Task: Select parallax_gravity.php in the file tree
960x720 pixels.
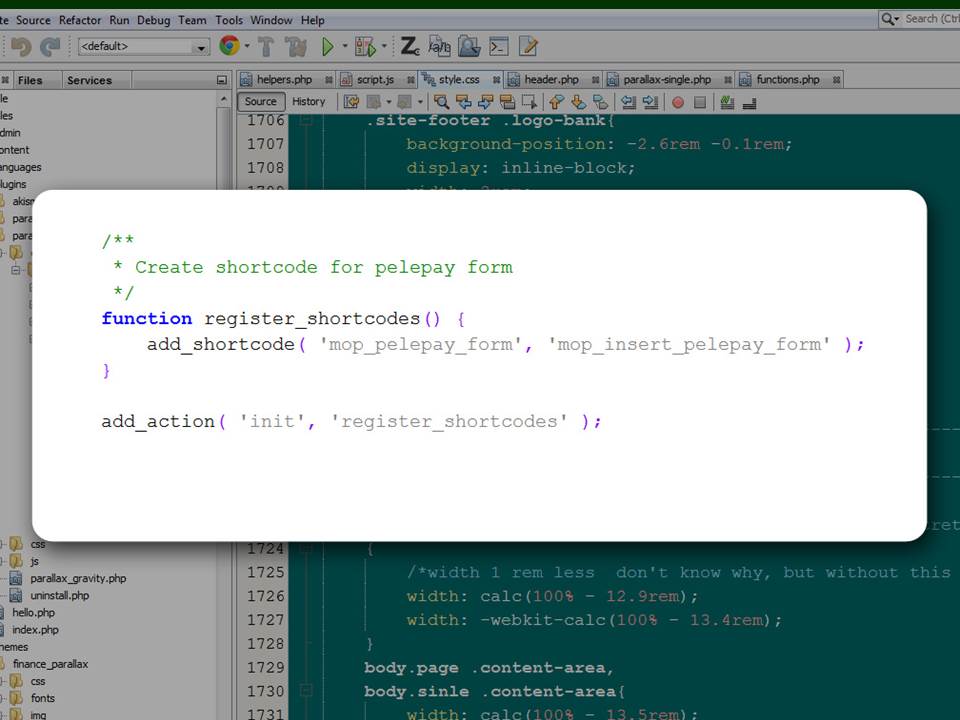Action: [x=78, y=579]
